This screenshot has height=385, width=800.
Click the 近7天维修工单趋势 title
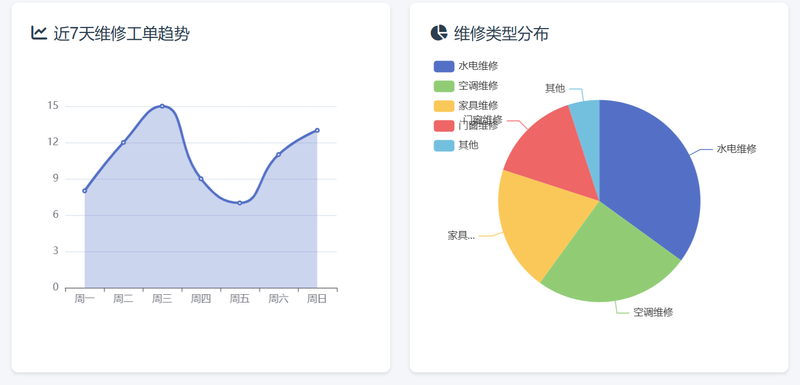point(121,34)
